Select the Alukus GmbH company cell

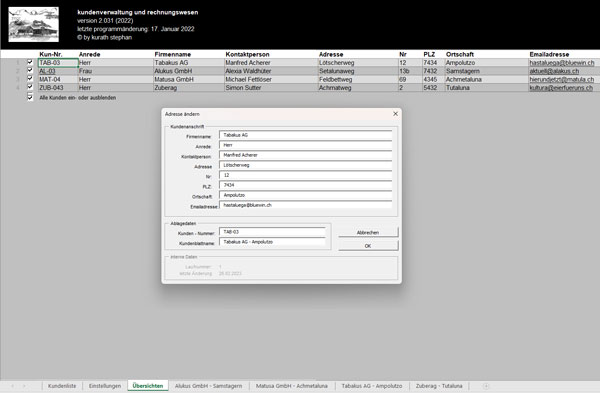pos(189,71)
